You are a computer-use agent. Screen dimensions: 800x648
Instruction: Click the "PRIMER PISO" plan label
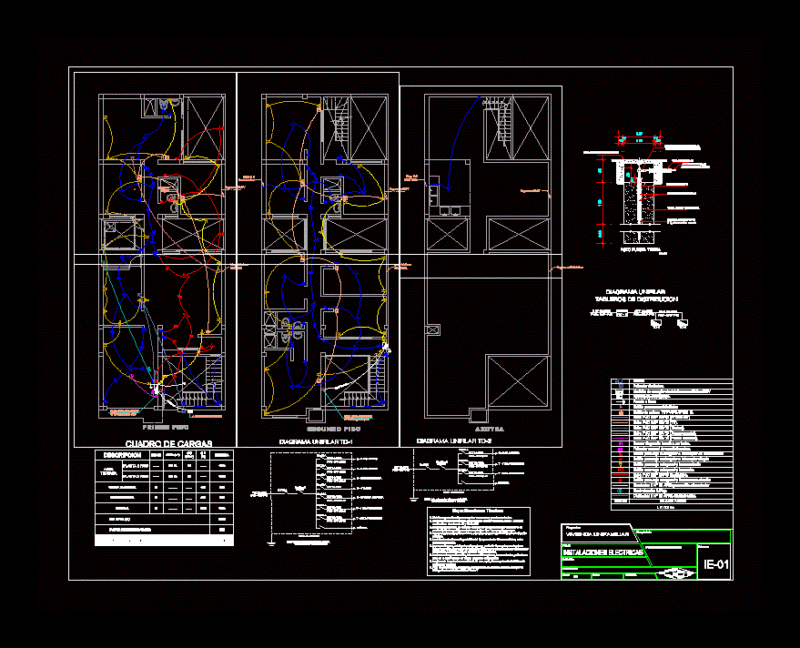165,427
